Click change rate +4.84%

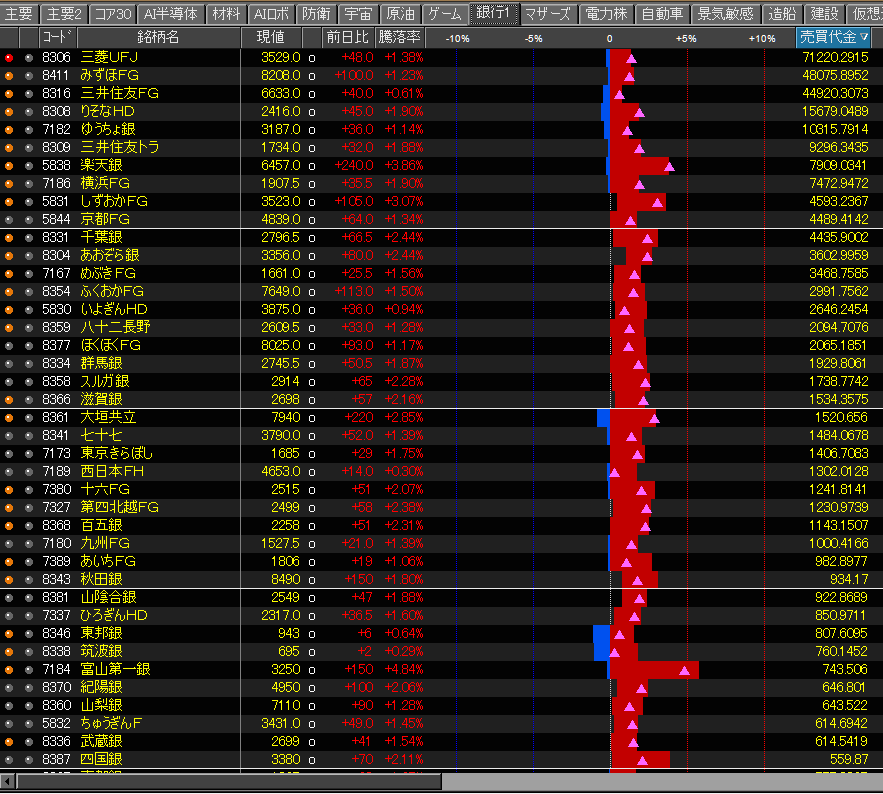point(404,670)
